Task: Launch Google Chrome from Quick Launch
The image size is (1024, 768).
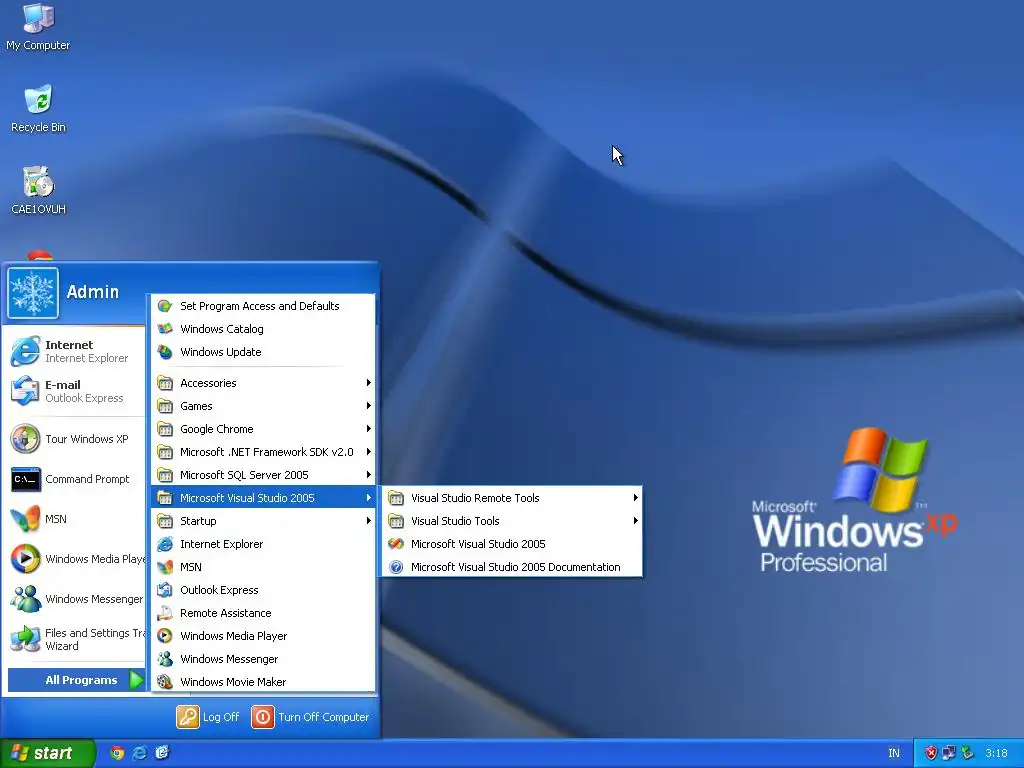Action: tap(117, 753)
